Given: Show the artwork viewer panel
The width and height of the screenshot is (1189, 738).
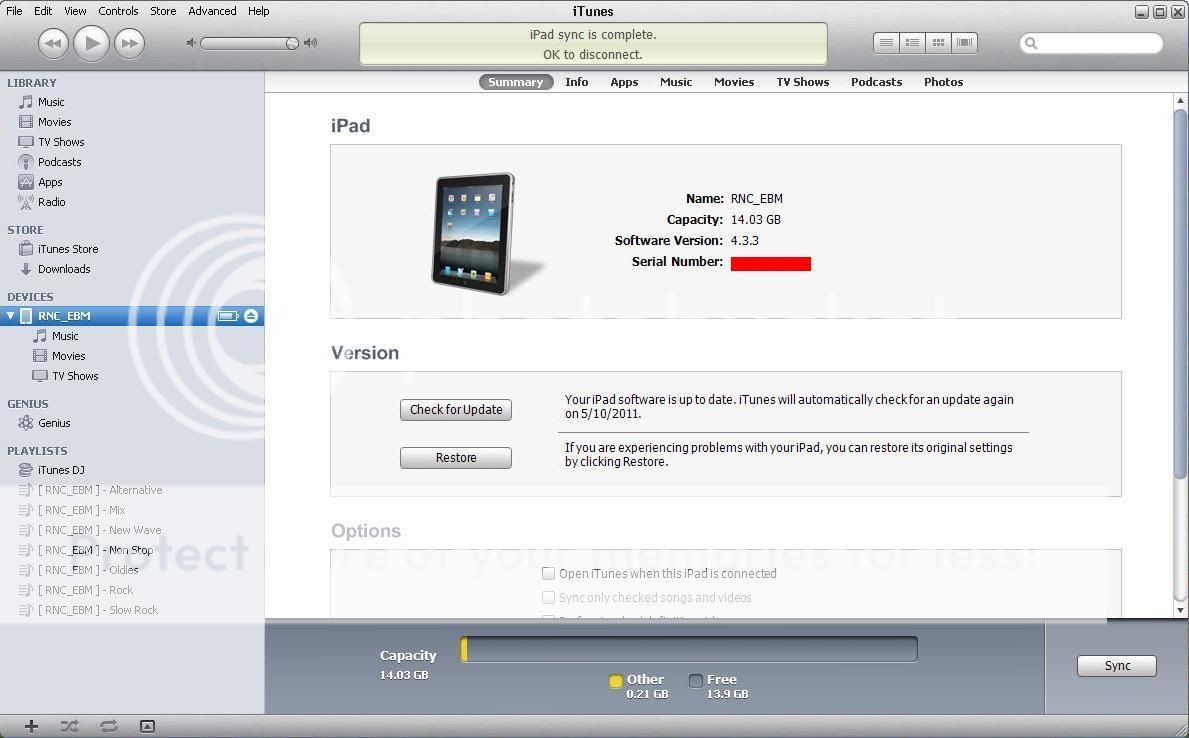Looking at the screenshot, I should click(x=147, y=727).
